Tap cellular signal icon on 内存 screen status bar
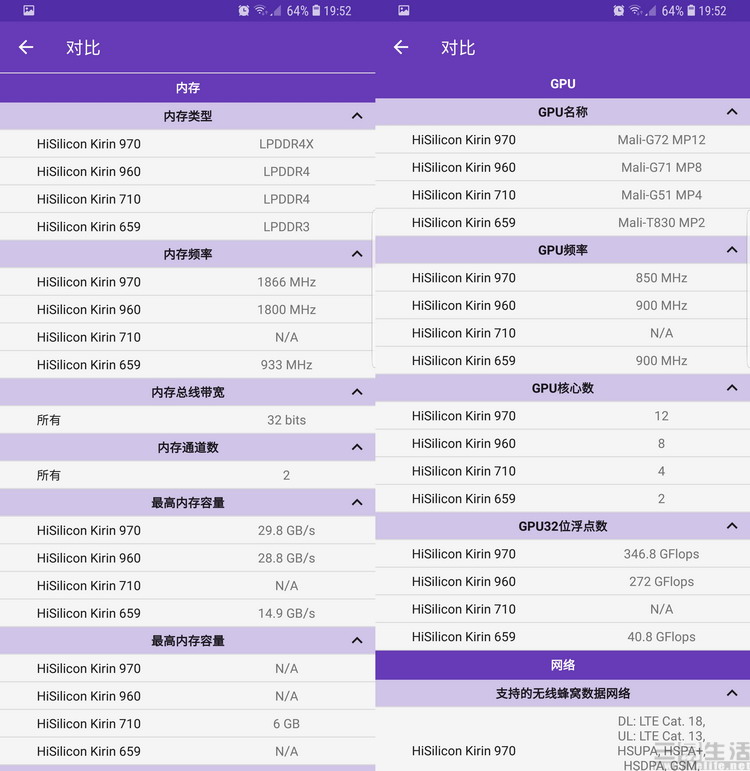The width and height of the screenshot is (750, 771). pyautogui.click(x=276, y=10)
